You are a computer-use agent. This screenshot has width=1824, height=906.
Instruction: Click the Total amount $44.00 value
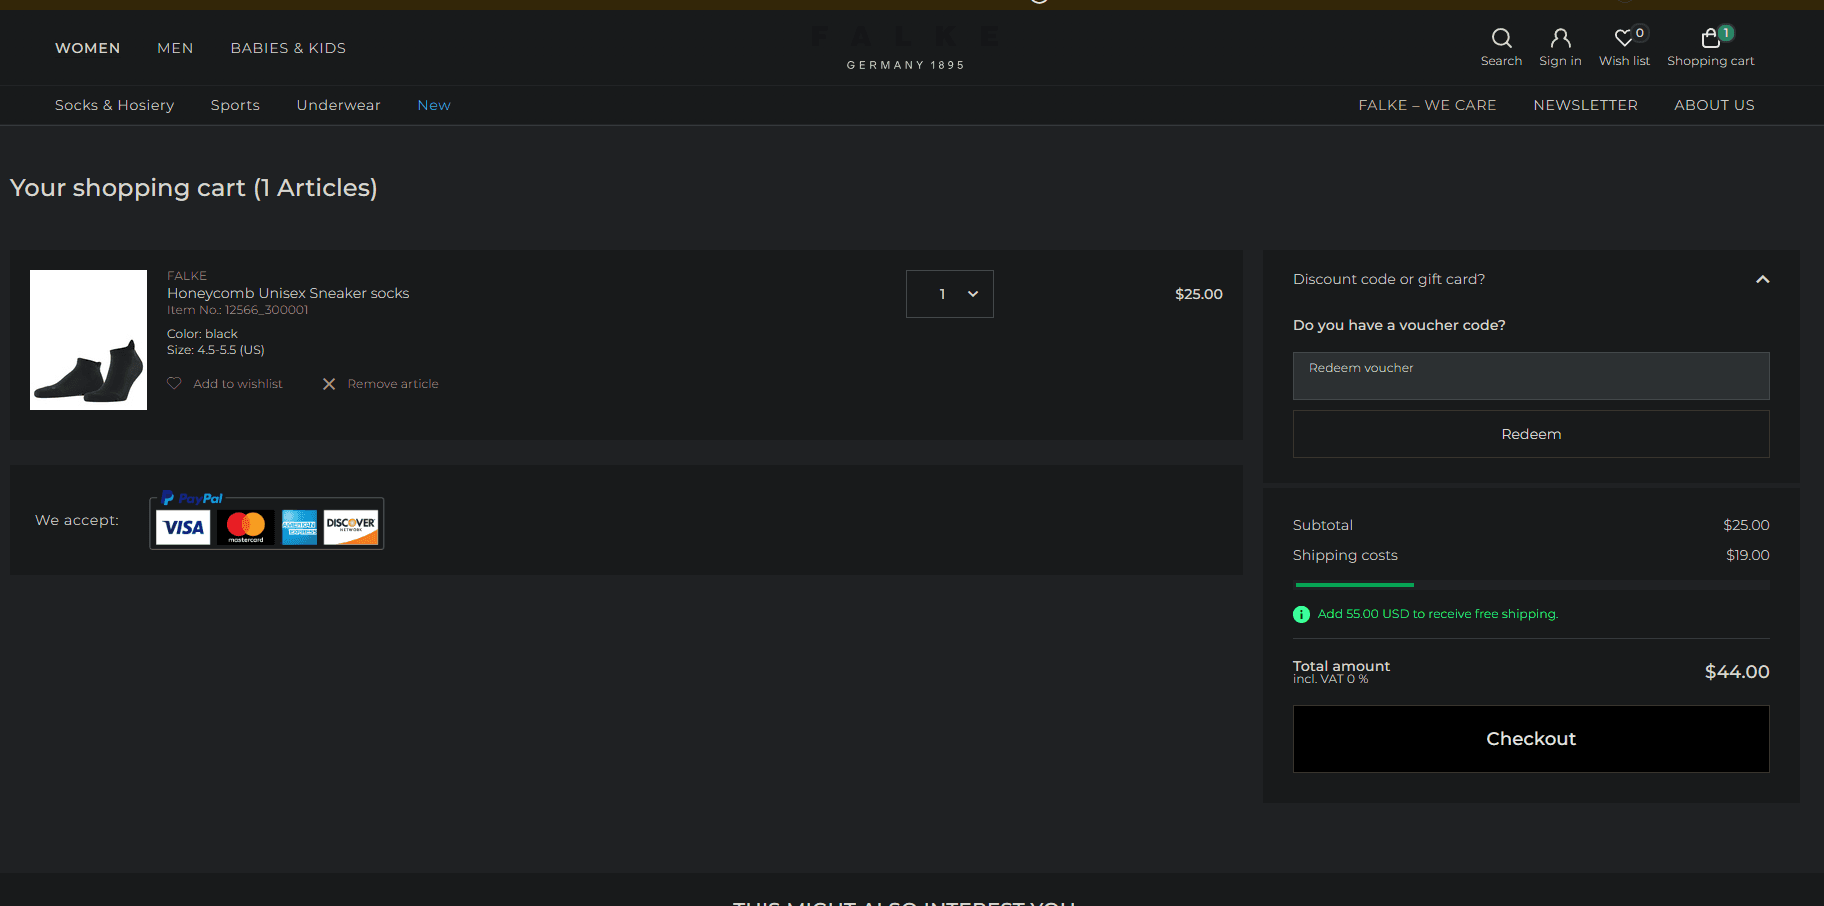pos(1737,672)
